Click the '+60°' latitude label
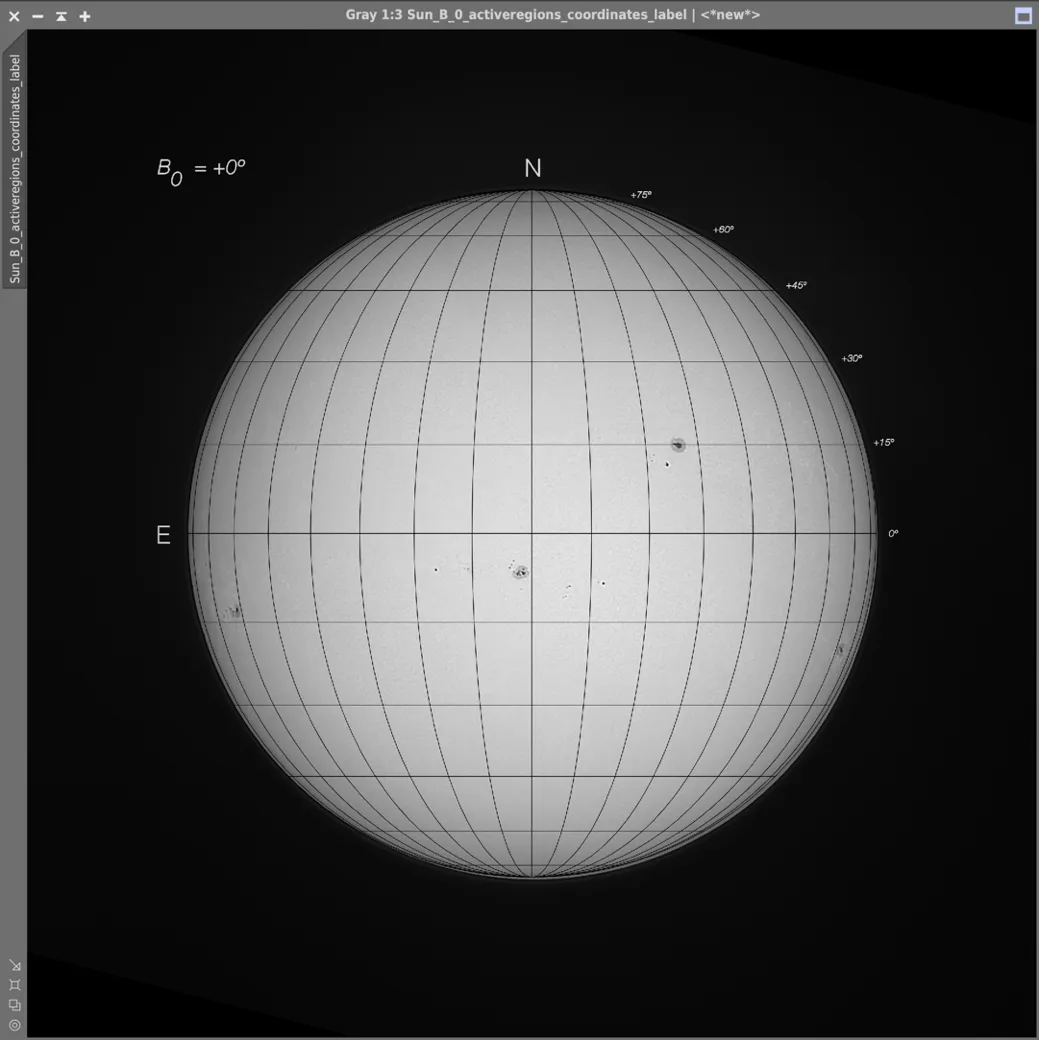 [x=723, y=229]
